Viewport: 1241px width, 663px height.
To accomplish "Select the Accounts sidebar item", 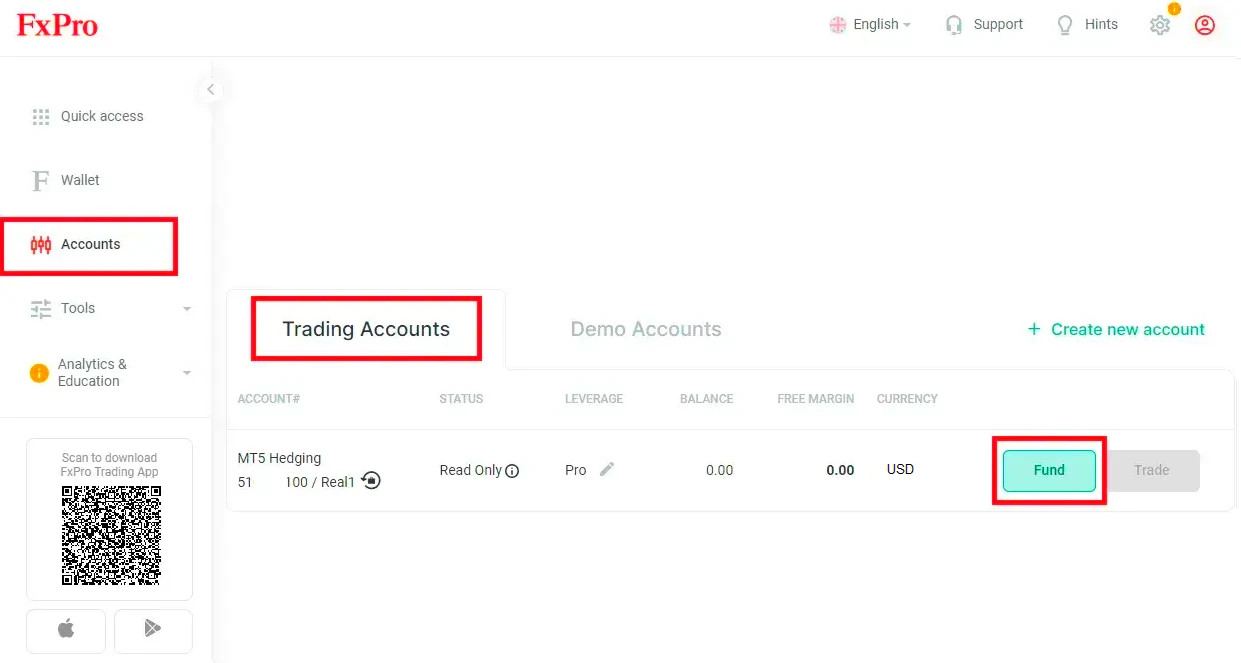I will (89, 244).
